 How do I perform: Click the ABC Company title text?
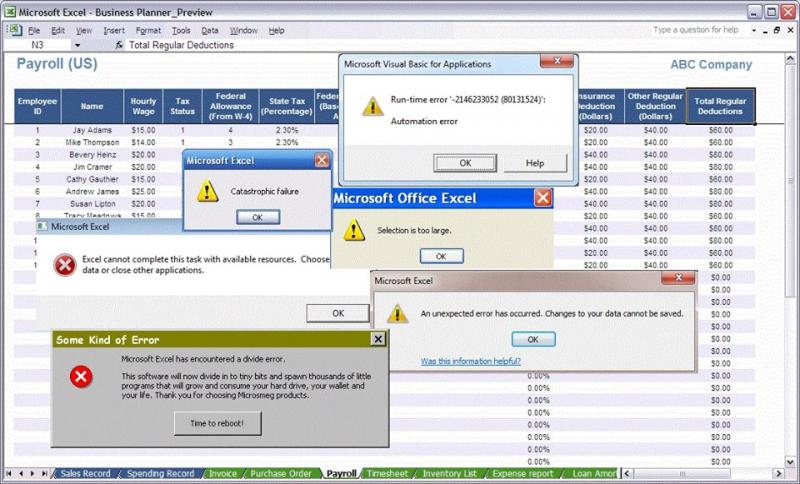(x=711, y=65)
